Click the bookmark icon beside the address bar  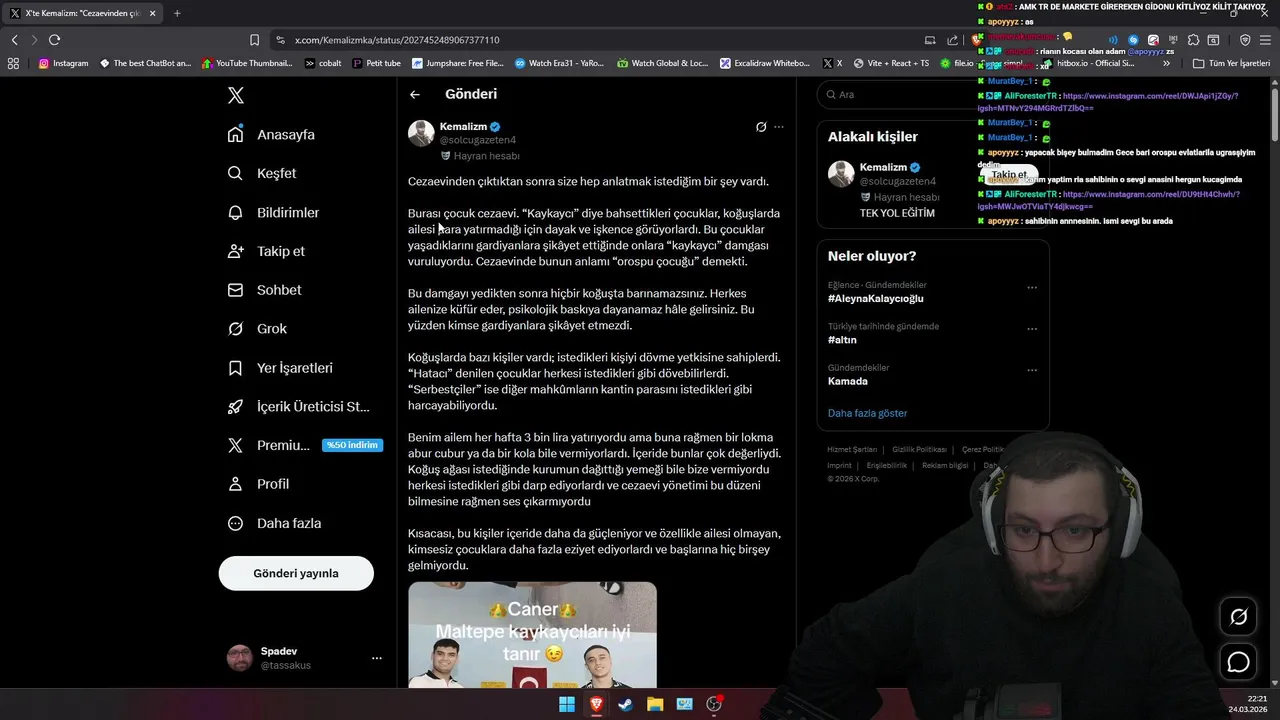[254, 40]
